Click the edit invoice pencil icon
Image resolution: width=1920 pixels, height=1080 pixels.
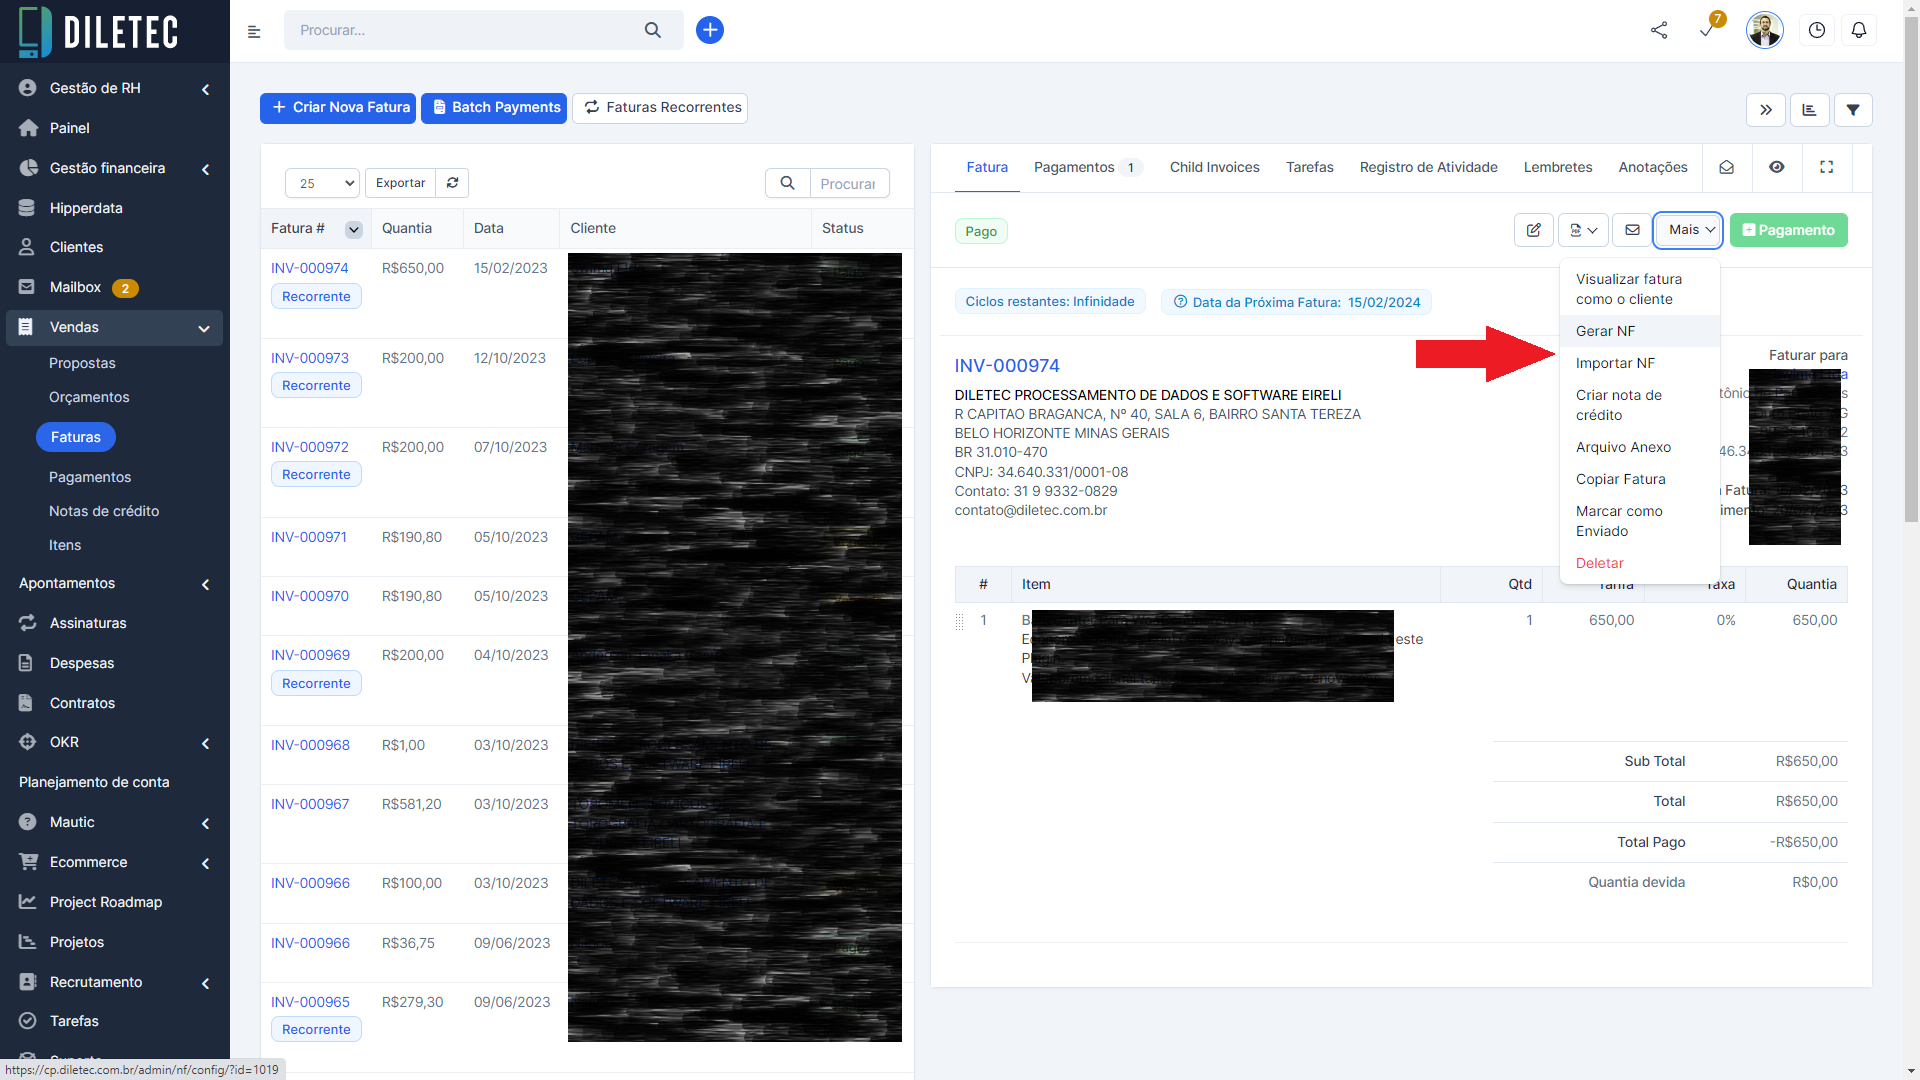(x=1533, y=230)
